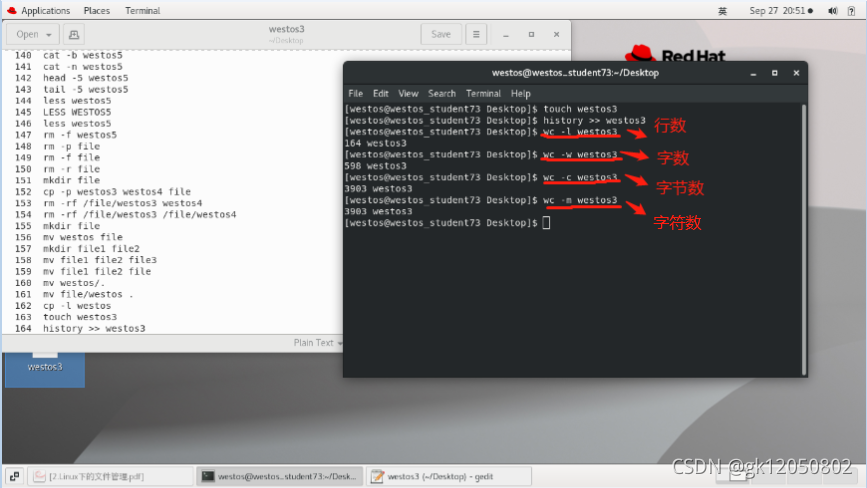Switch to the PDF document taskbar item
The image size is (867, 488).
coord(111,476)
